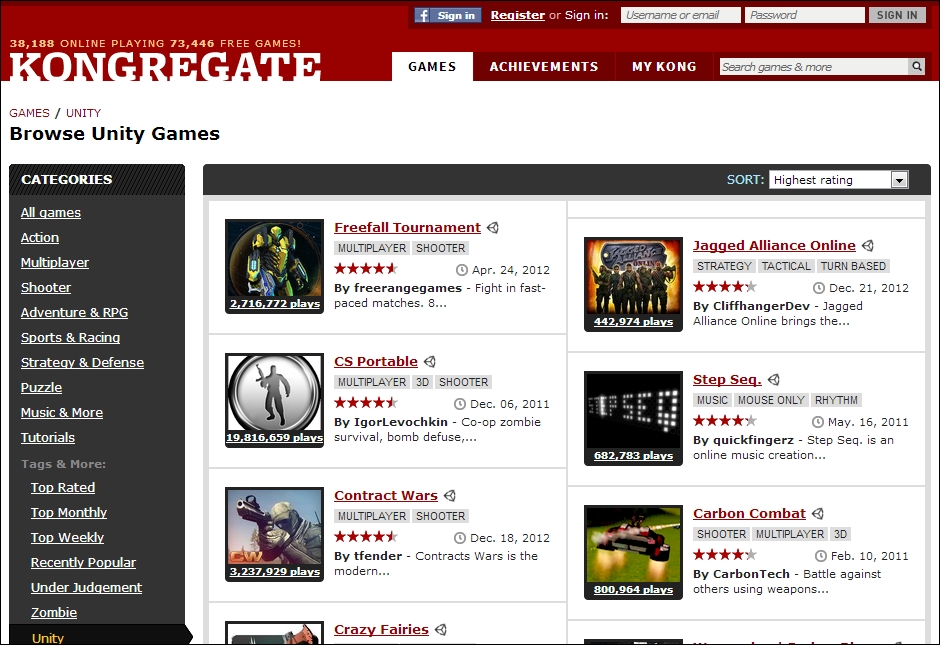Screen dimensions: 940x645
Task: Click the Password field
Action: pos(805,16)
